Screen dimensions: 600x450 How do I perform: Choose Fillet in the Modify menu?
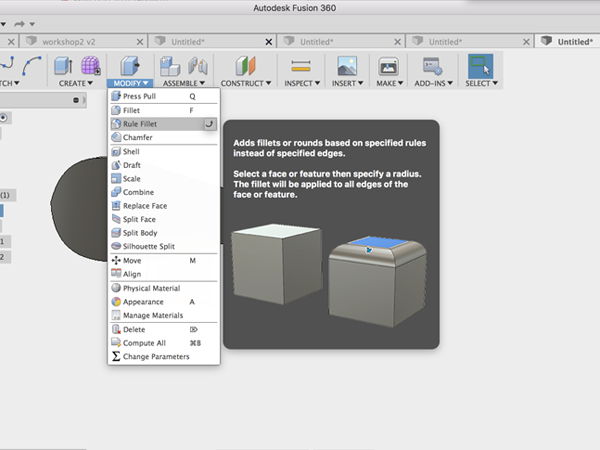point(164,110)
